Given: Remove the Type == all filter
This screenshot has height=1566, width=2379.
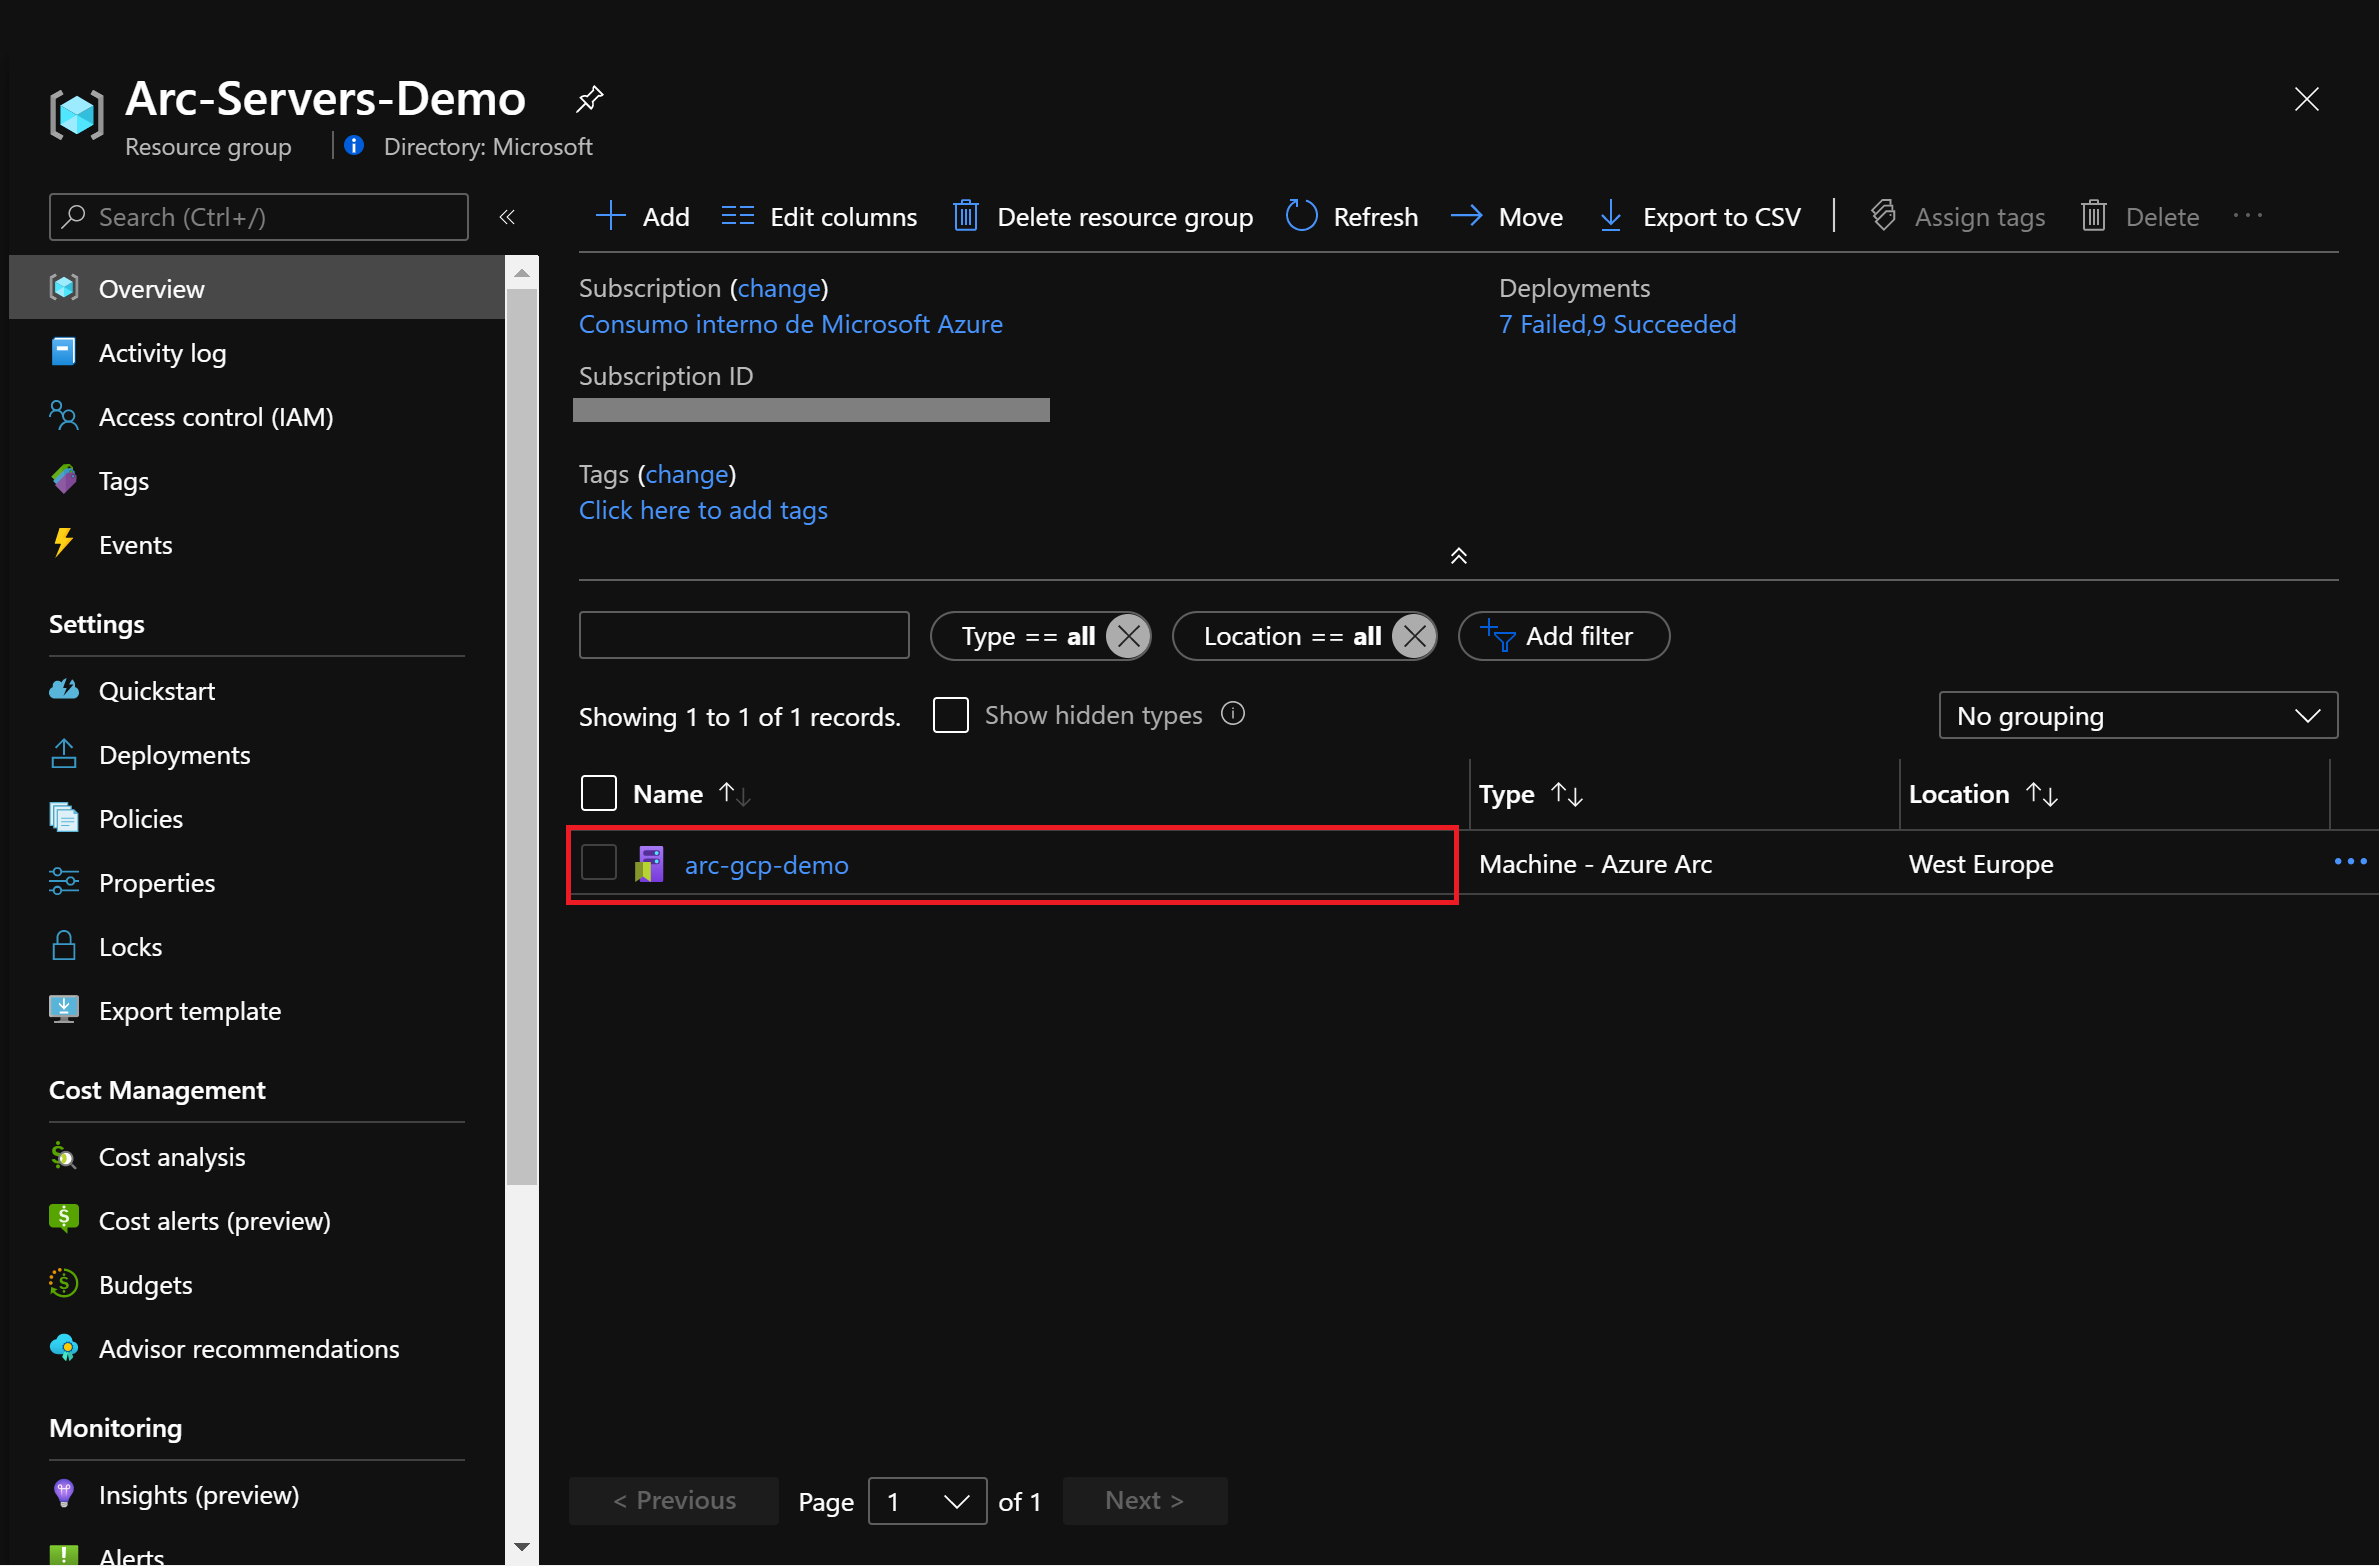Looking at the screenshot, I should point(1129,636).
